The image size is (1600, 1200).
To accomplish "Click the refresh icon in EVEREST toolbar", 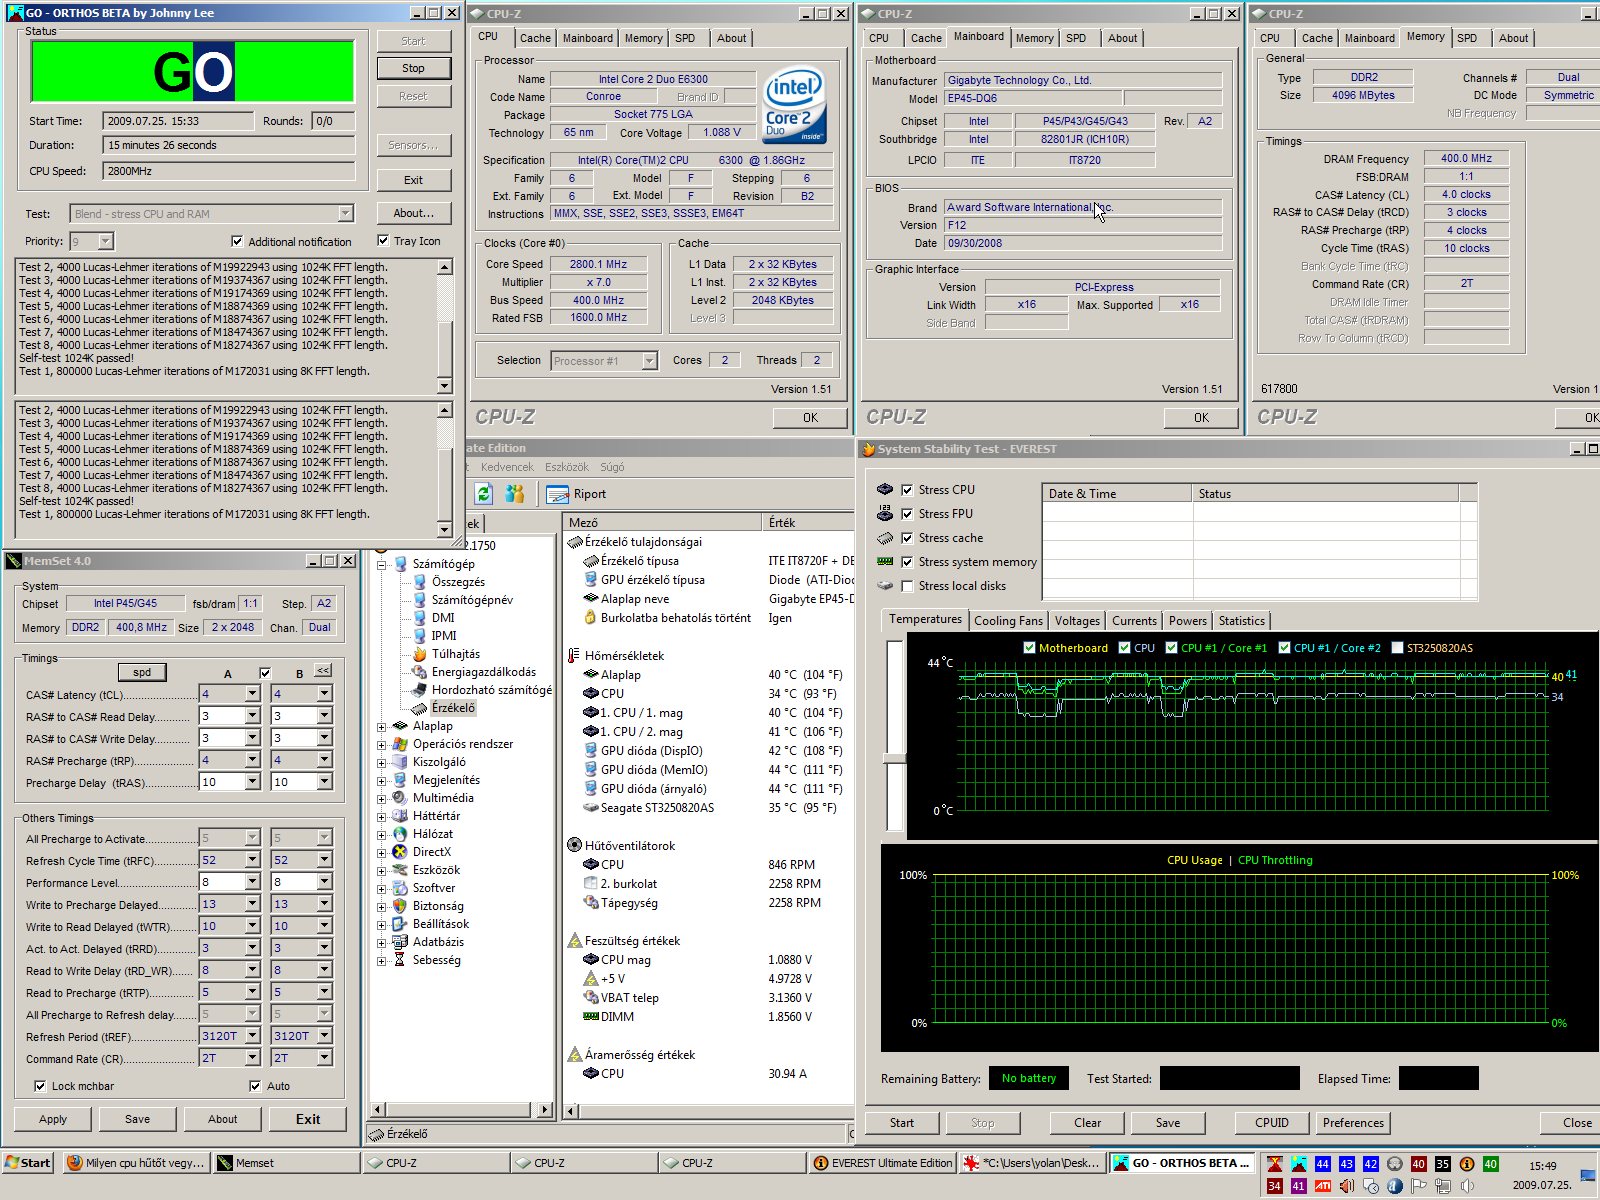I will 484,494.
